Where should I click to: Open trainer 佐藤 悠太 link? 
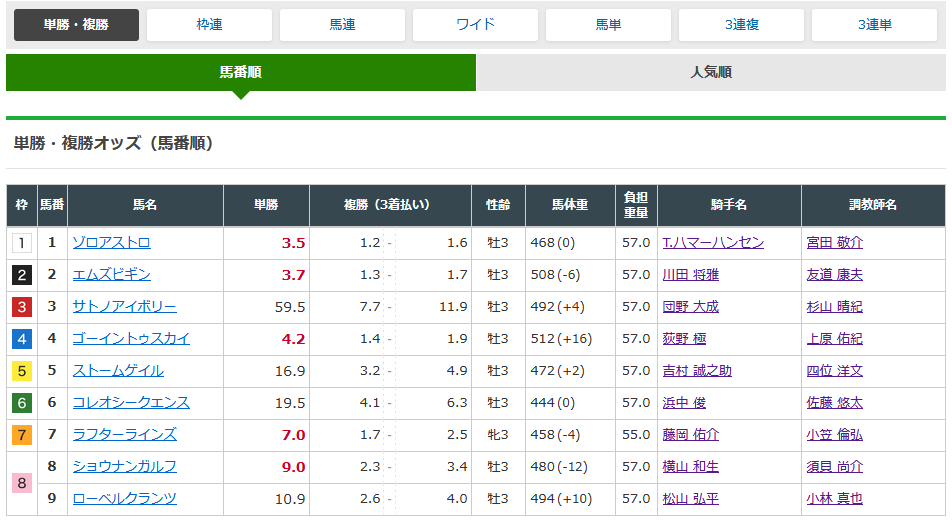[835, 403]
